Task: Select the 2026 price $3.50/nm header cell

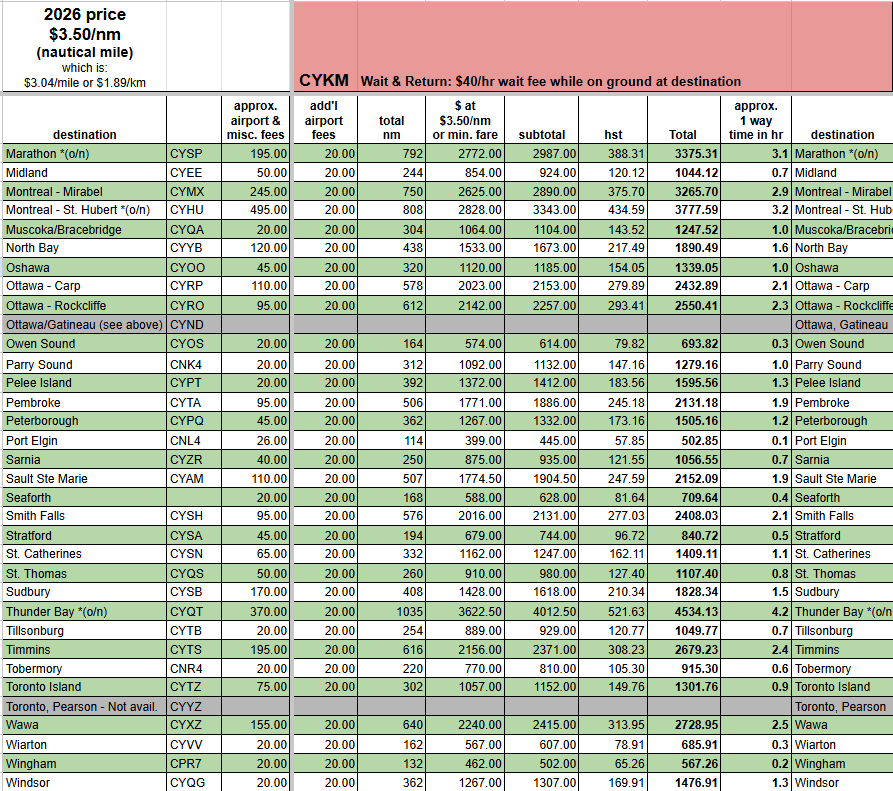Action: [x=84, y=46]
